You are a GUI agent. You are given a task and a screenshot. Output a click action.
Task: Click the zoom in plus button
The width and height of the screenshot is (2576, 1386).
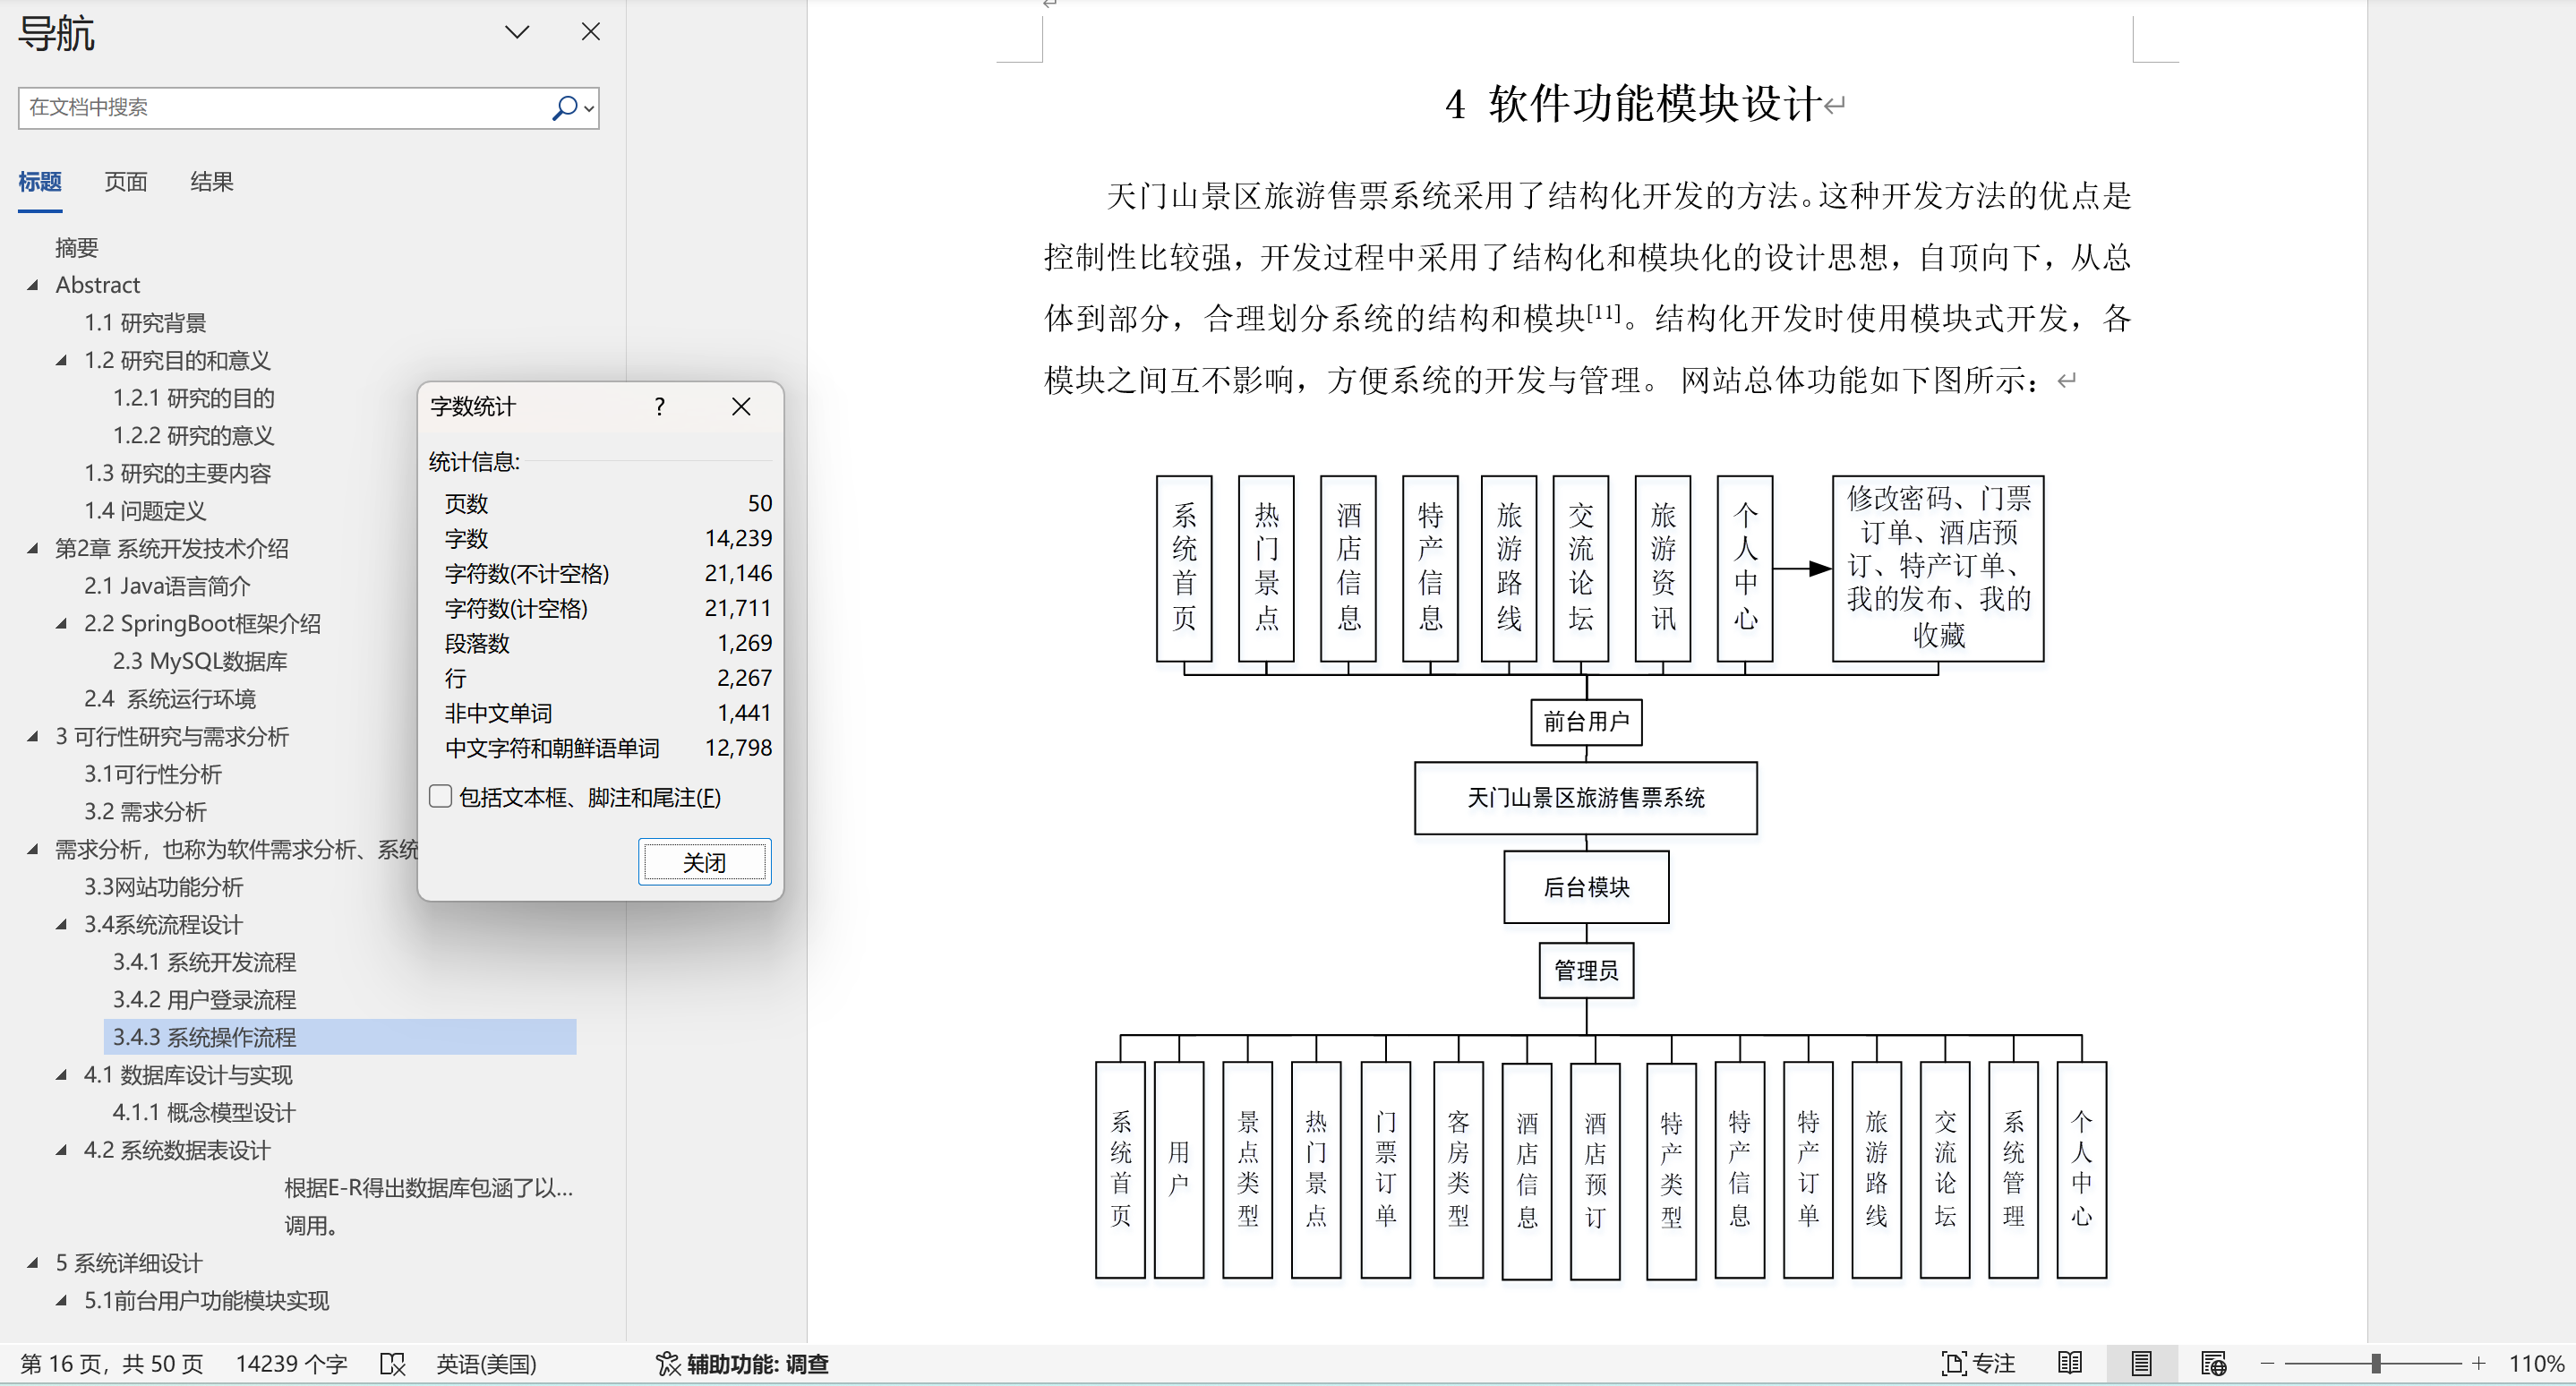pos(2478,1363)
